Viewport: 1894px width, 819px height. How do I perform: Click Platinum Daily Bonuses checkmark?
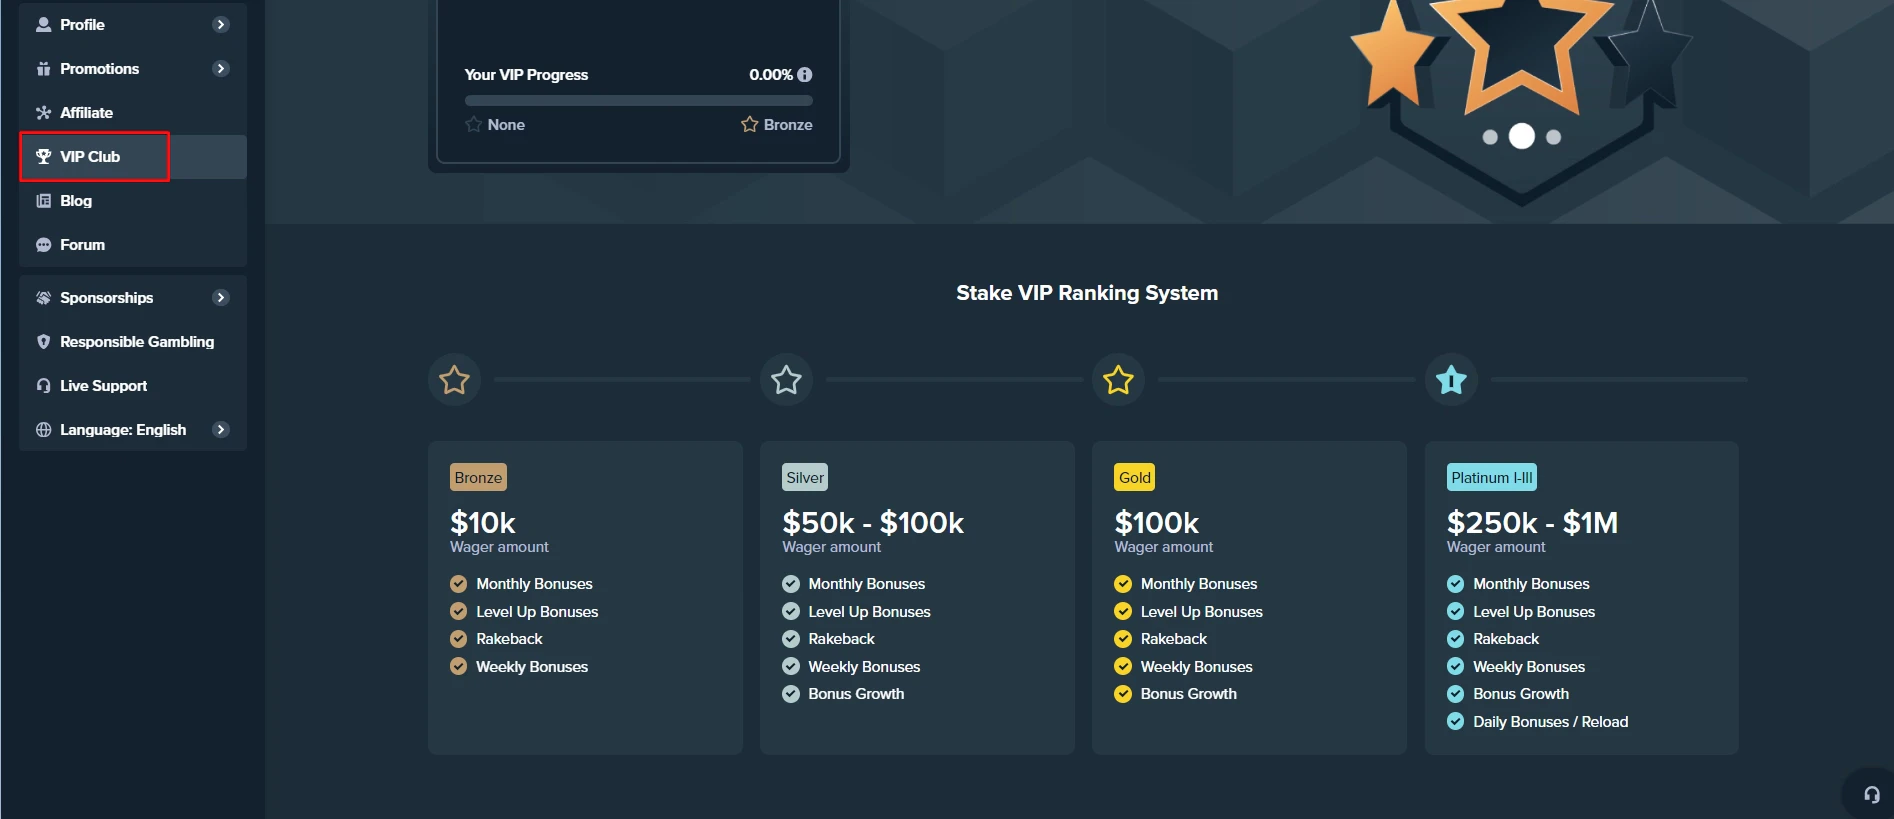pos(1455,722)
